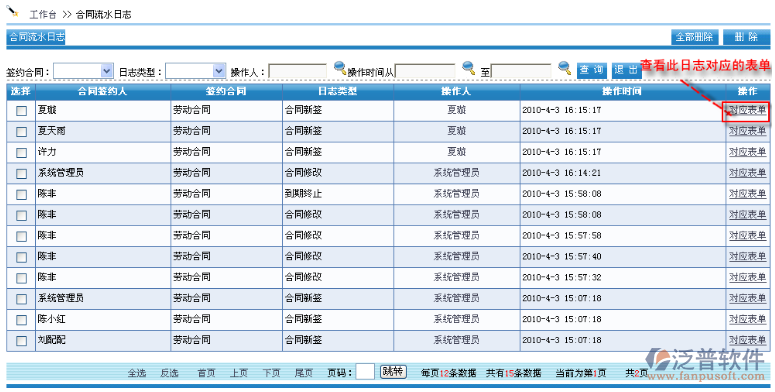Click 全选 in the footer

137,373
